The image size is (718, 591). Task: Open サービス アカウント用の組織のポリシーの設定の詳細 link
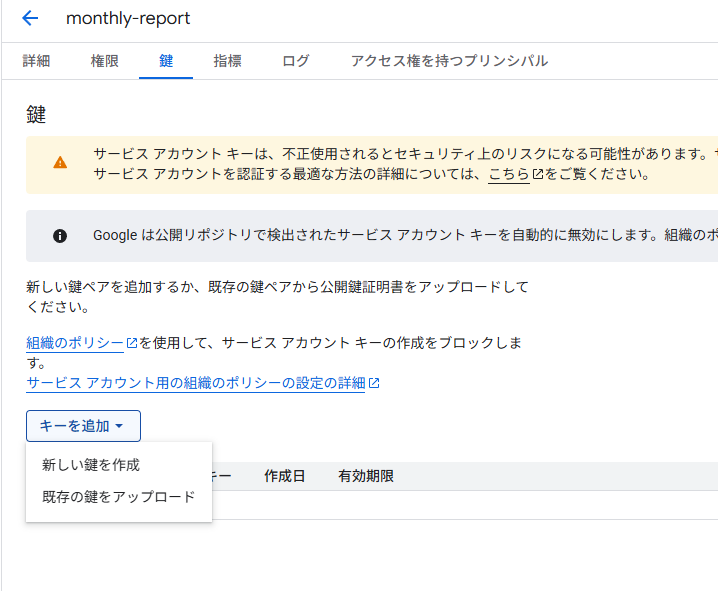pyautogui.click(x=196, y=383)
